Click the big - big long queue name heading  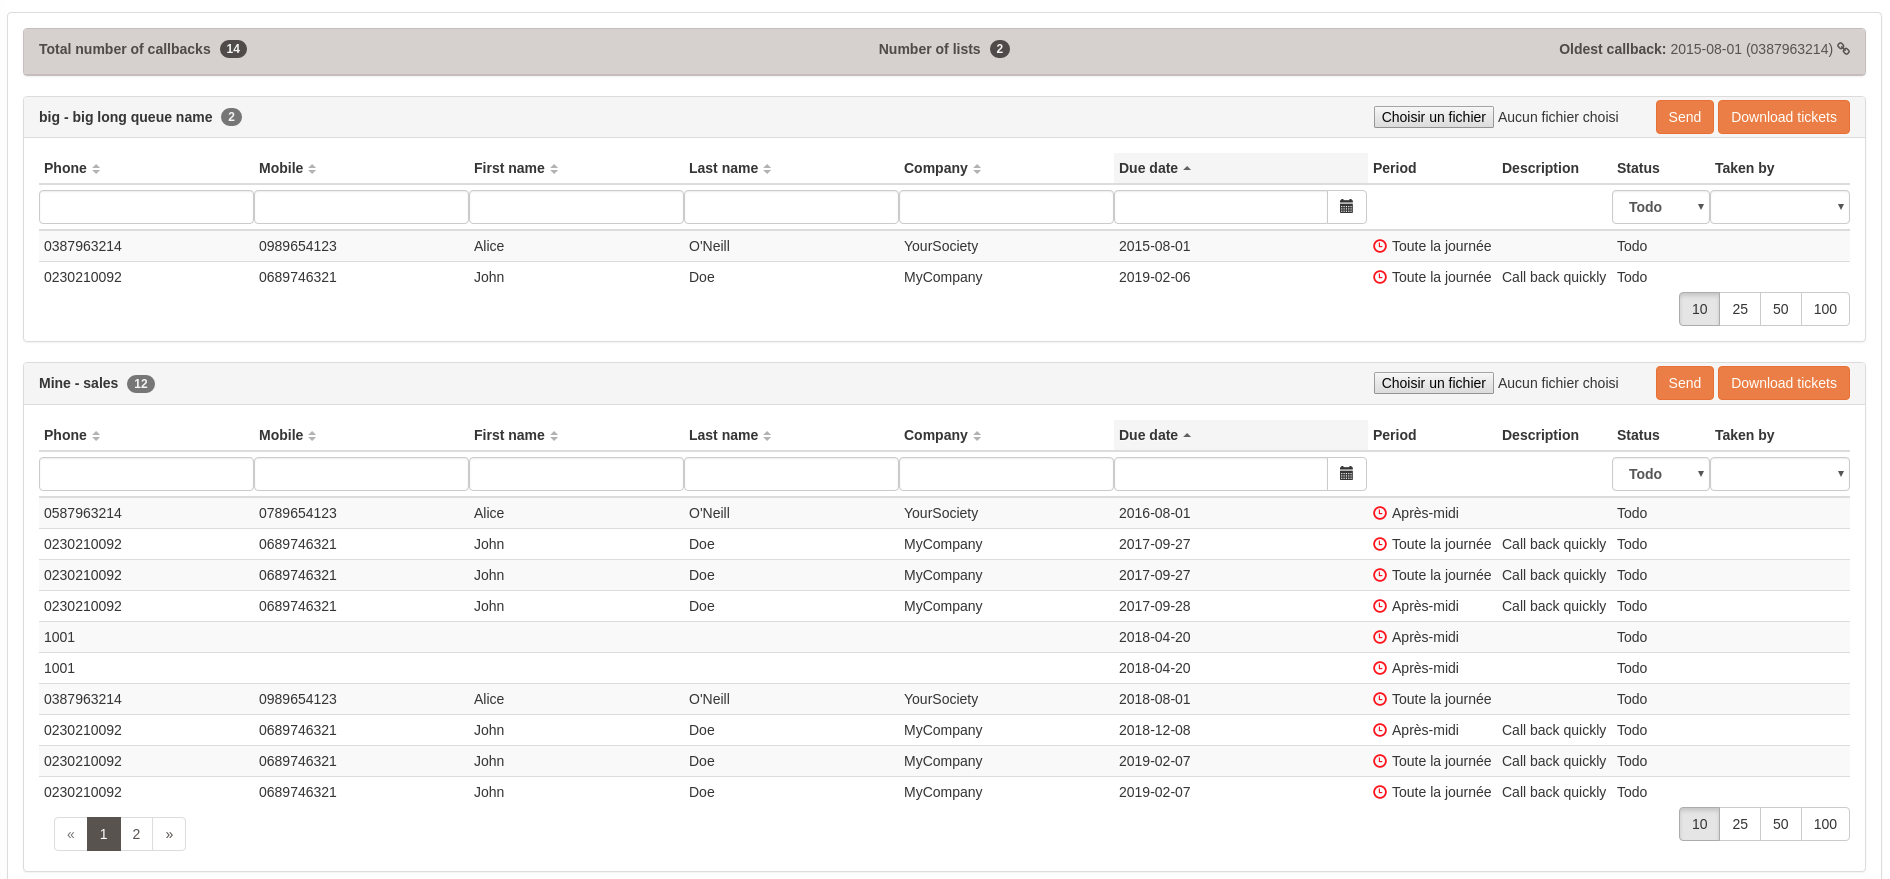126,117
